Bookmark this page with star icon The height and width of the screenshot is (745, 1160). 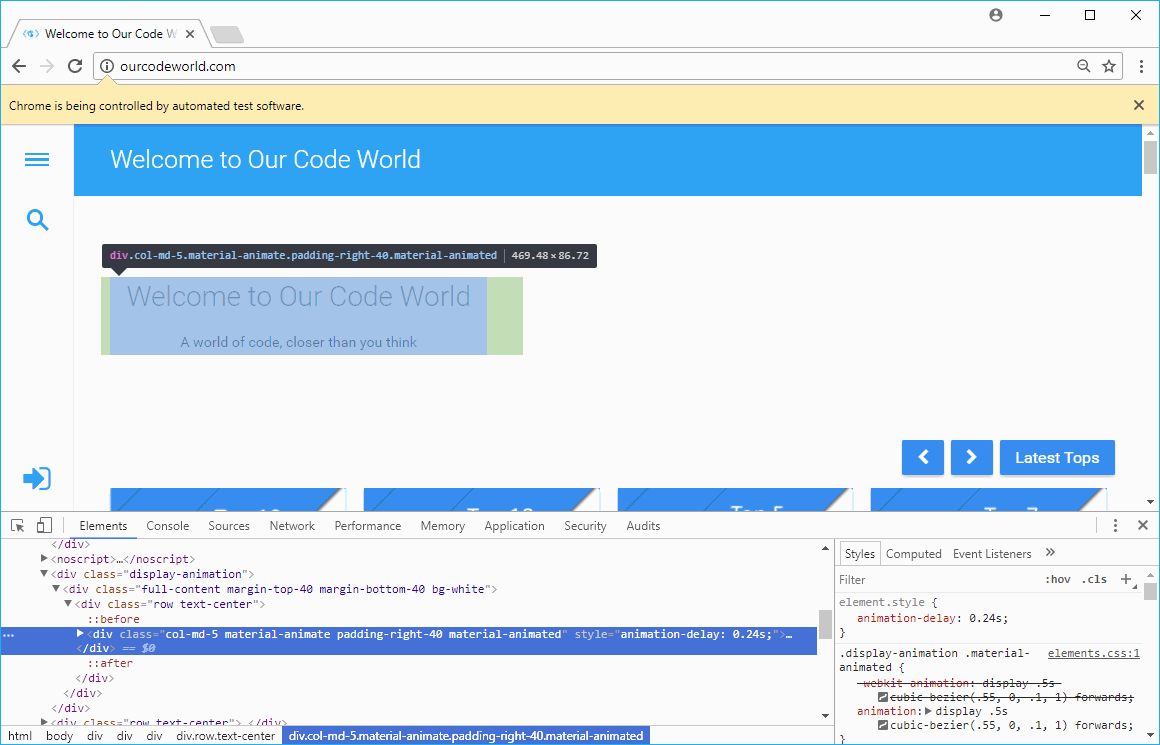pyautogui.click(x=1109, y=66)
